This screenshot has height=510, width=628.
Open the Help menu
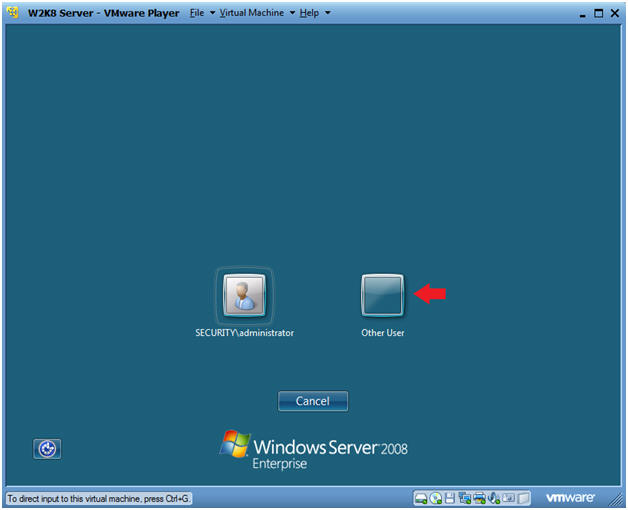click(309, 13)
